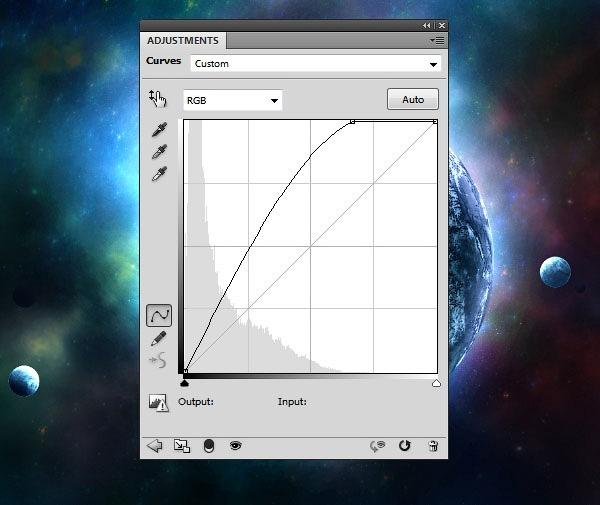Reset adjustment to defaults icon
The height and width of the screenshot is (505, 600).
(x=404, y=446)
